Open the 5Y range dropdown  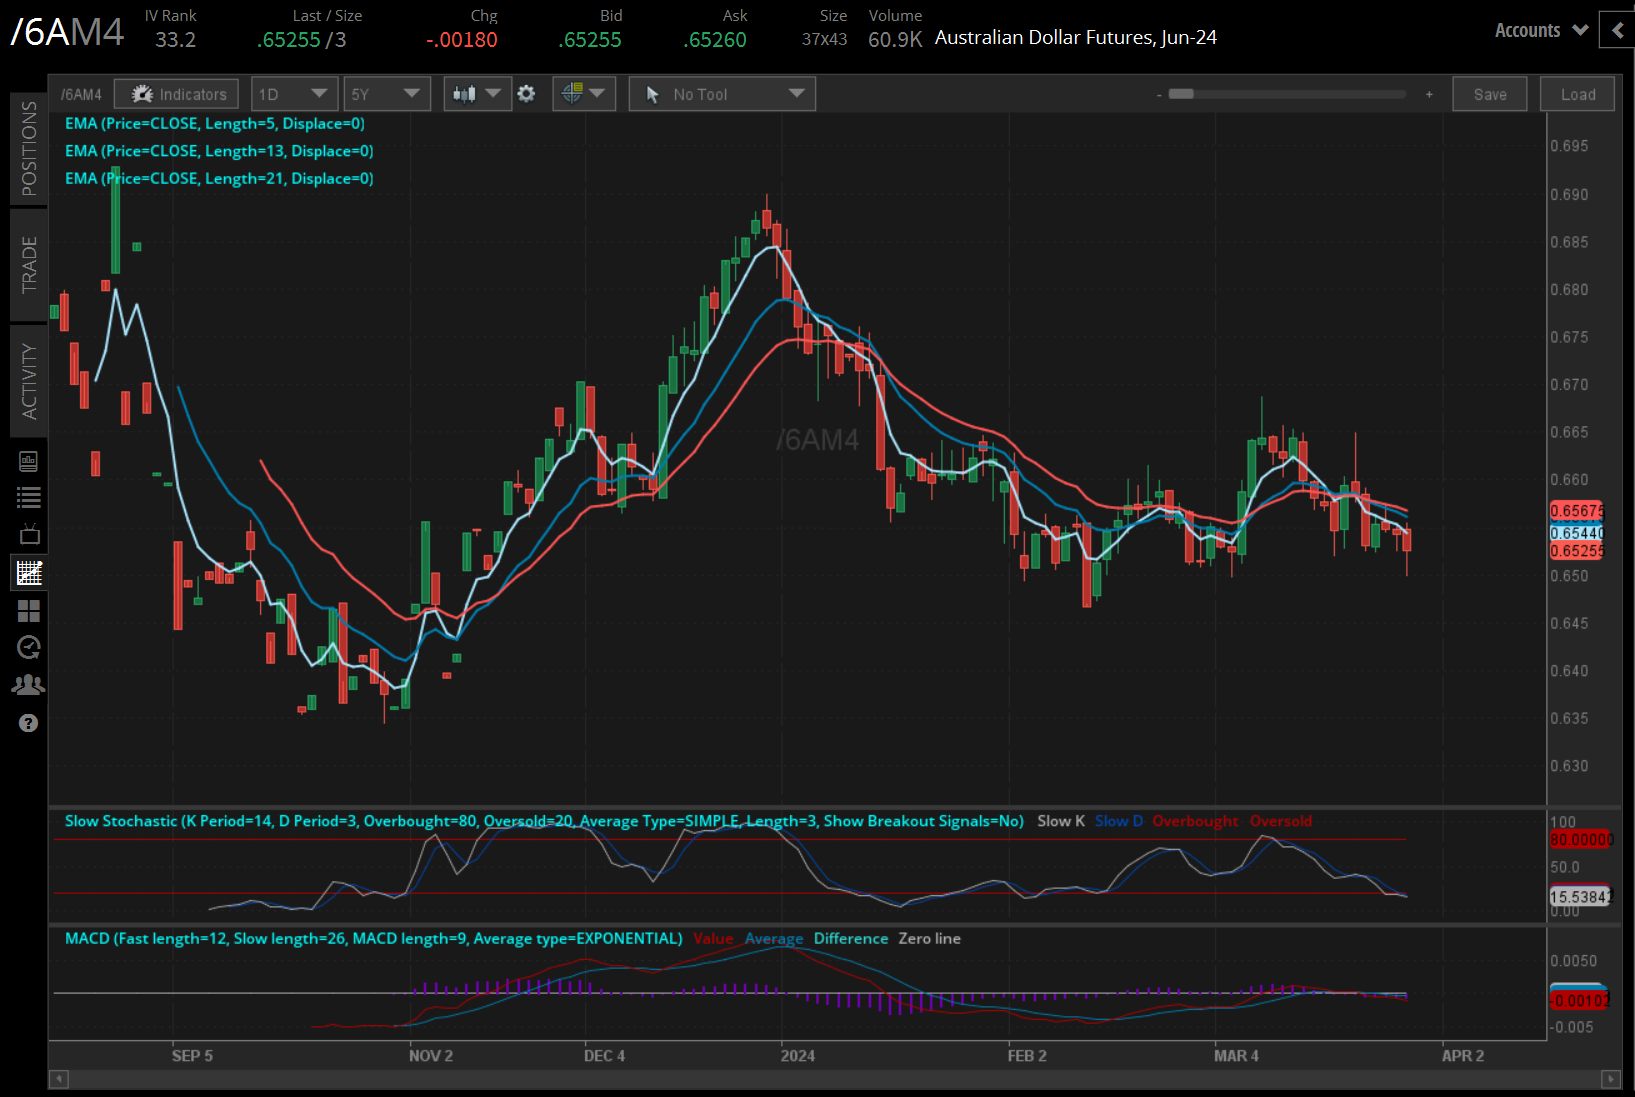pyautogui.click(x=386, y=94)
